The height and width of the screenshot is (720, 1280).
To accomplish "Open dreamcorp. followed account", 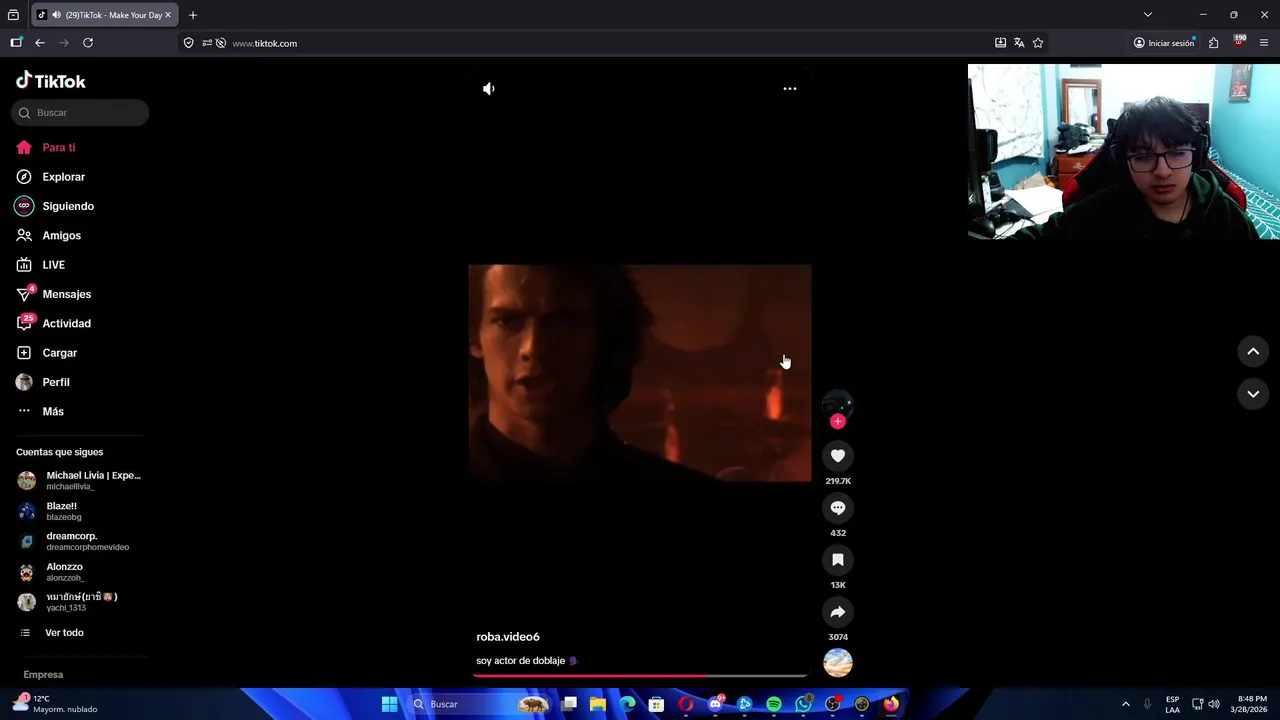I will [x=80, y=541].
